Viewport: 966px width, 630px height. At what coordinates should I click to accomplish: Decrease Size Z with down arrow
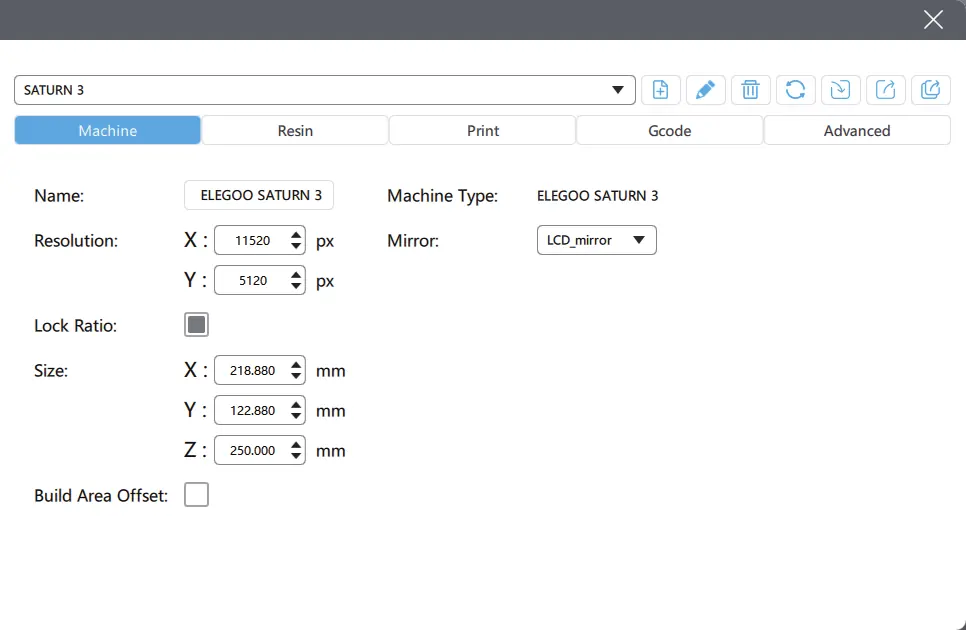click(296, 456)
